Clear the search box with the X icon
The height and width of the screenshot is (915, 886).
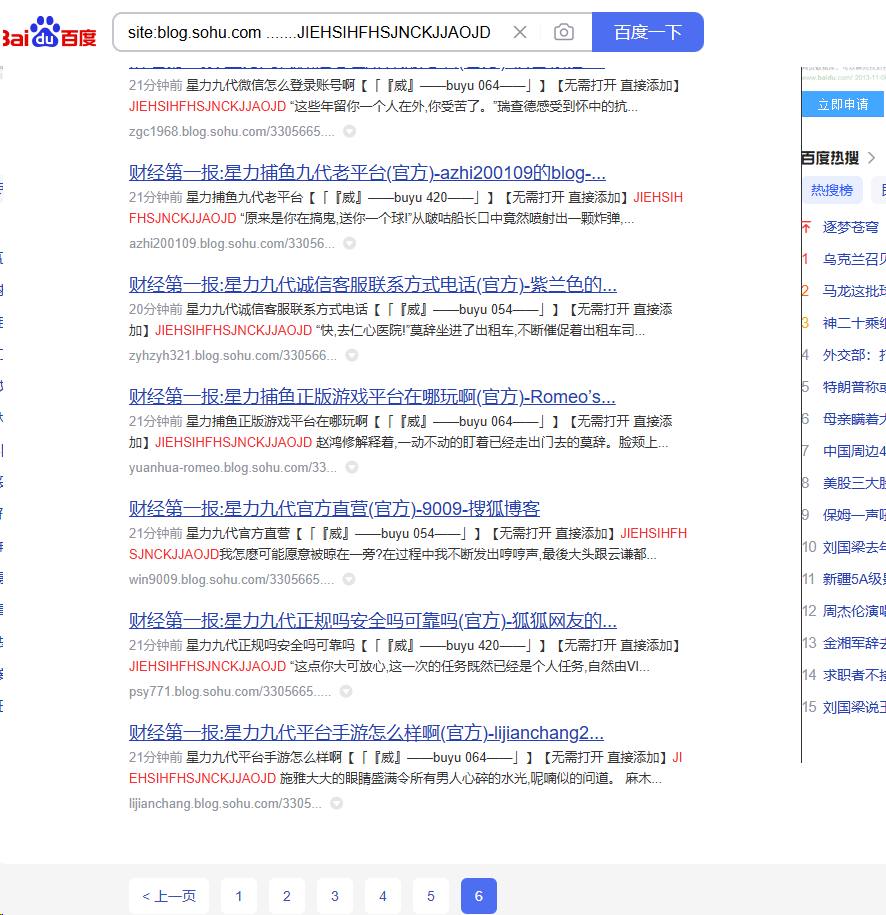pos(519,32)
